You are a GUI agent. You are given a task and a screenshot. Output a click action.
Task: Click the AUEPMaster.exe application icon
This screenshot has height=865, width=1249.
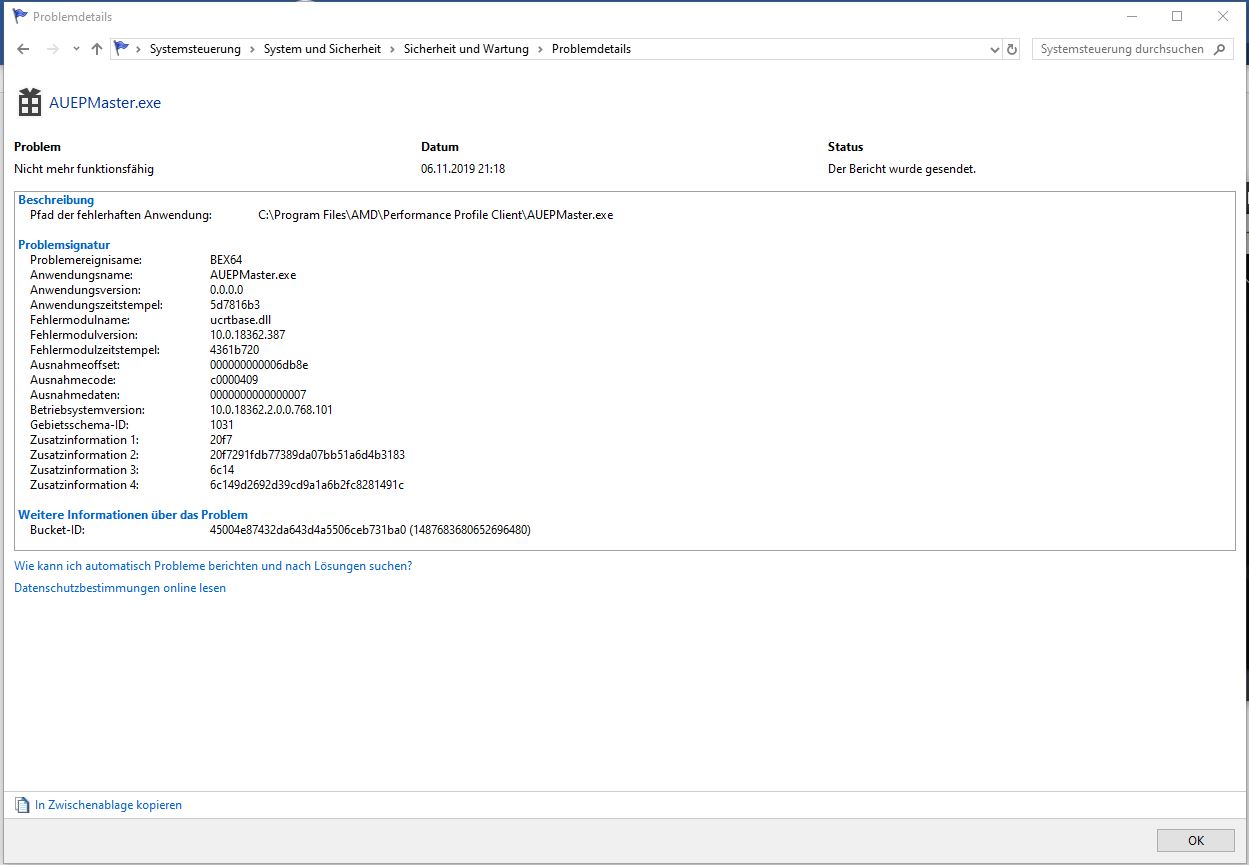click(x=30, y=102)
